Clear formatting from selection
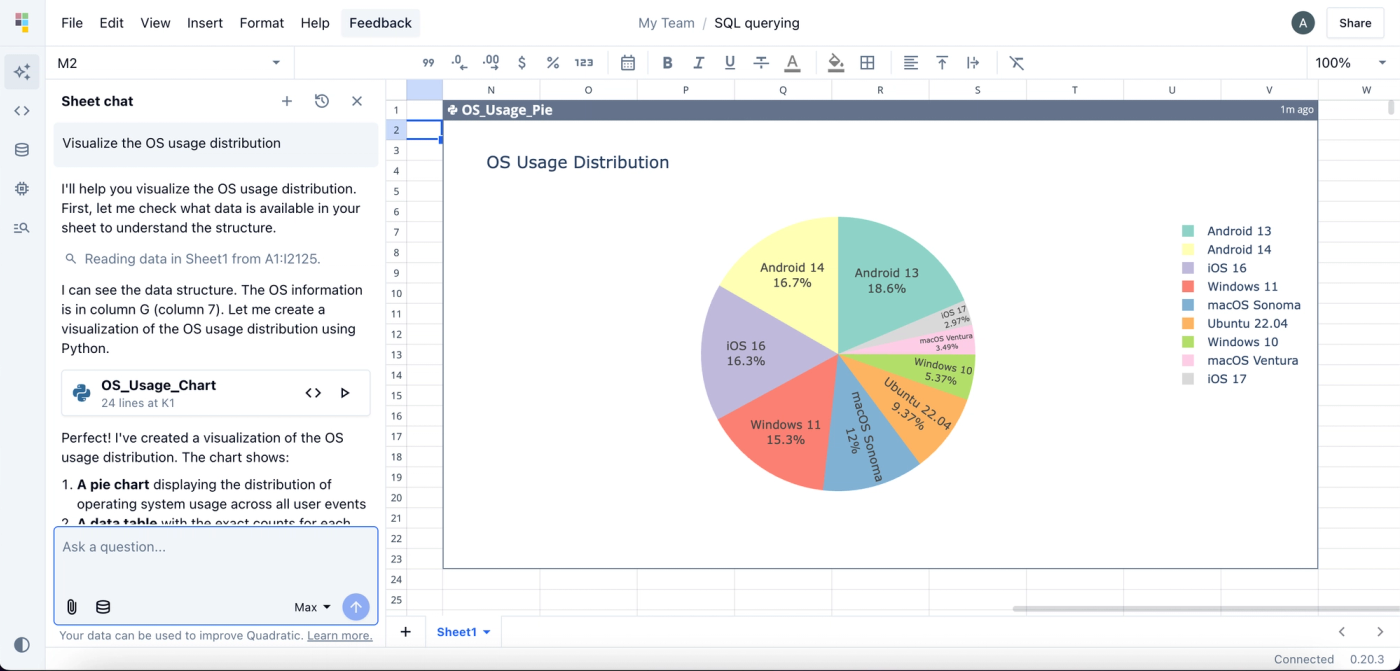The height and width of the screenshot is (671, 1400). 1017,63
